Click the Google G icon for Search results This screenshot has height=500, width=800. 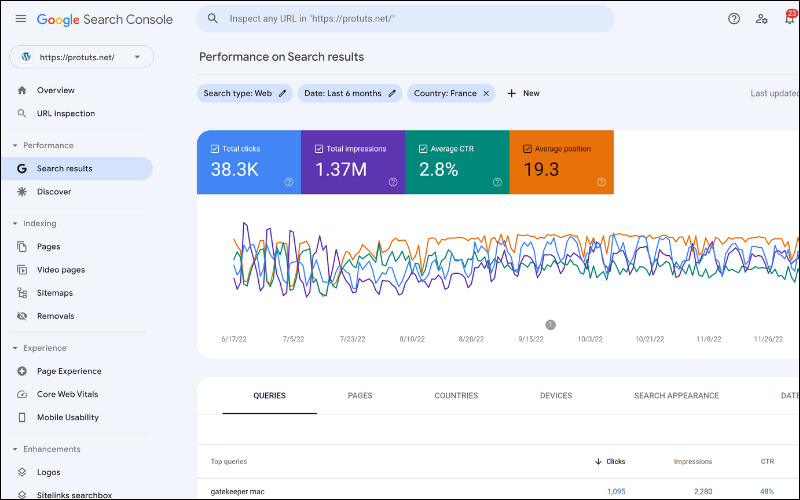(22, 168)
